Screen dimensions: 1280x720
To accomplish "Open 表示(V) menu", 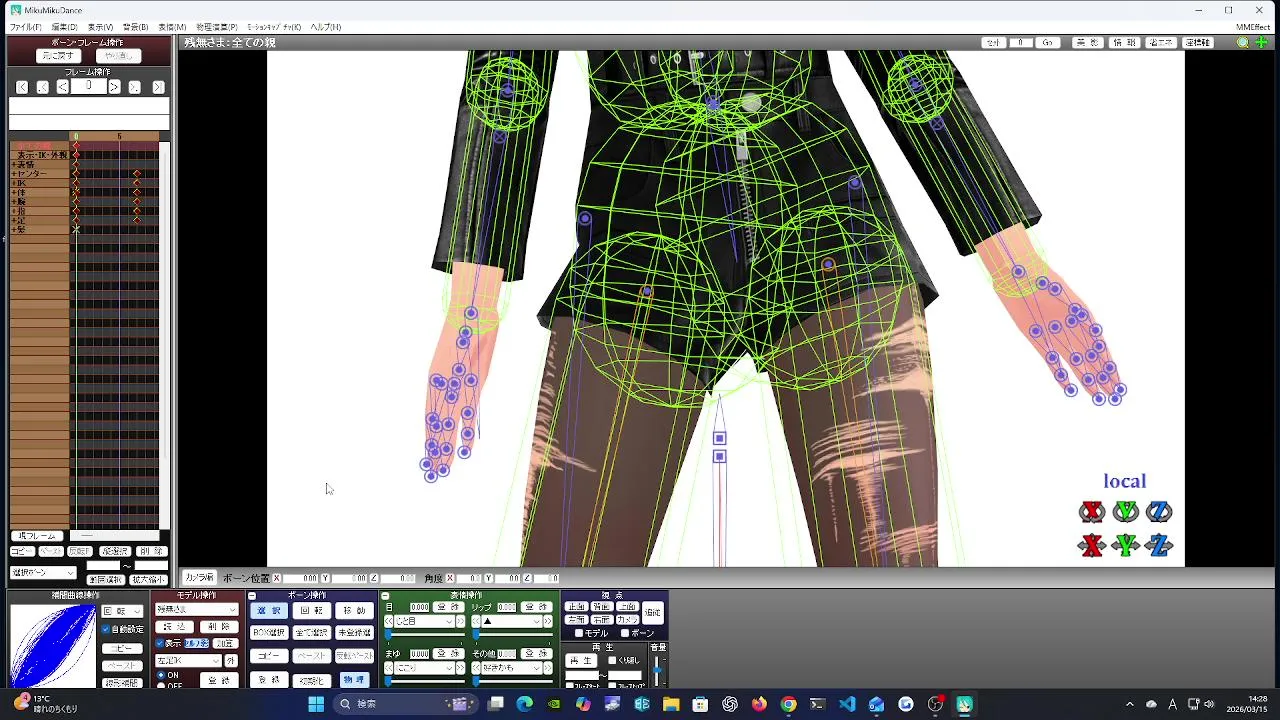I will click(100, 27).
